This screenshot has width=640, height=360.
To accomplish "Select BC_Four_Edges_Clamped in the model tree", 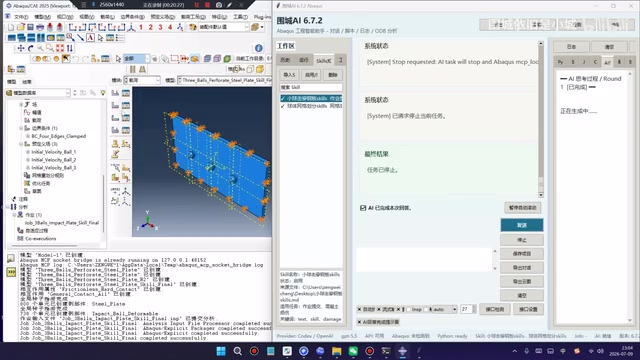I will click(x=58, y=136).
